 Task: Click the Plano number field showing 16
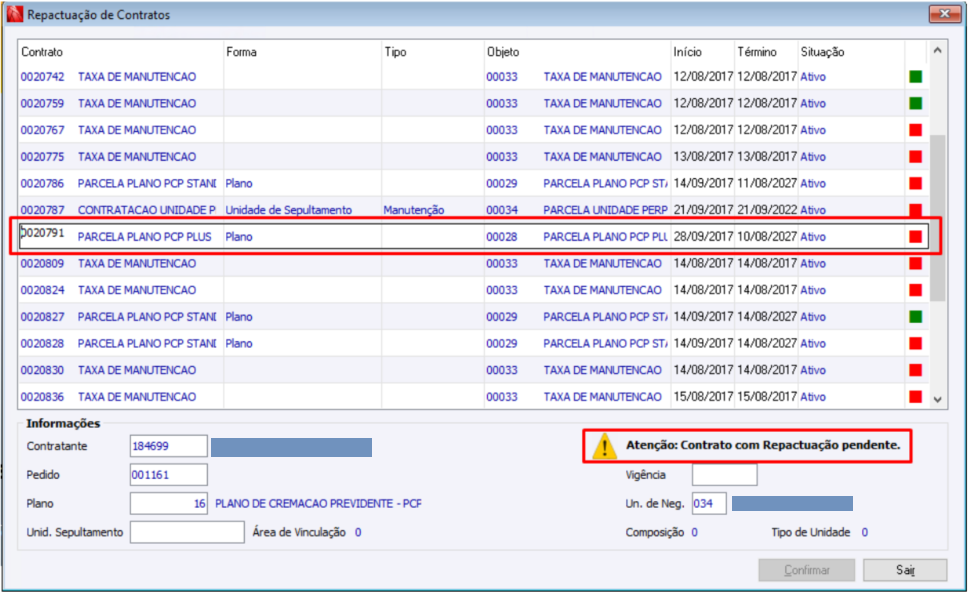tap(168, 503)
